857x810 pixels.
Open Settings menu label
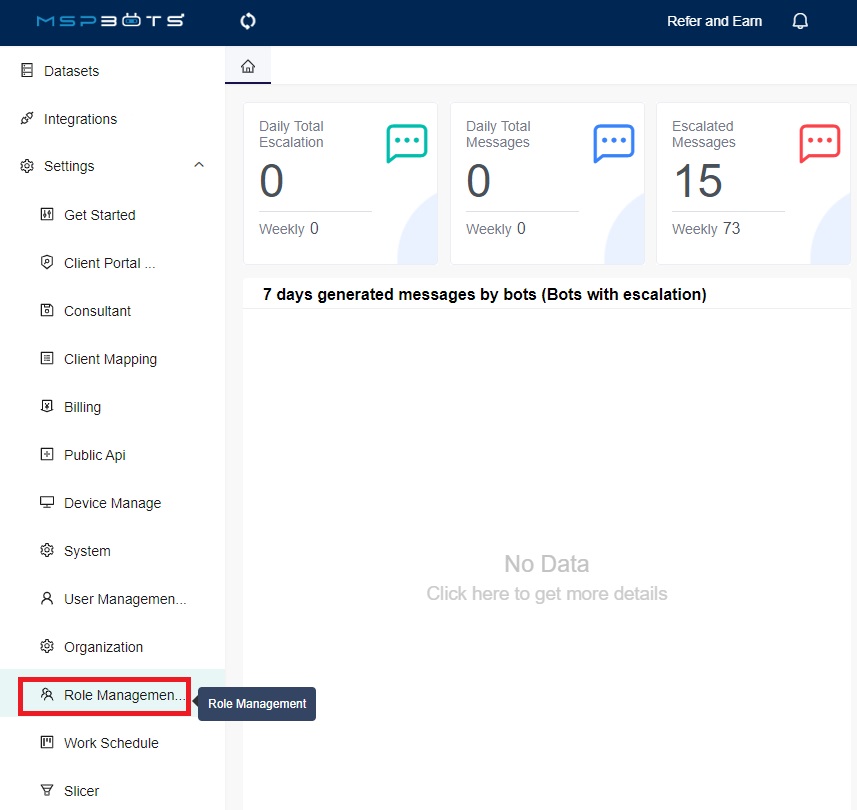point(69,166)
